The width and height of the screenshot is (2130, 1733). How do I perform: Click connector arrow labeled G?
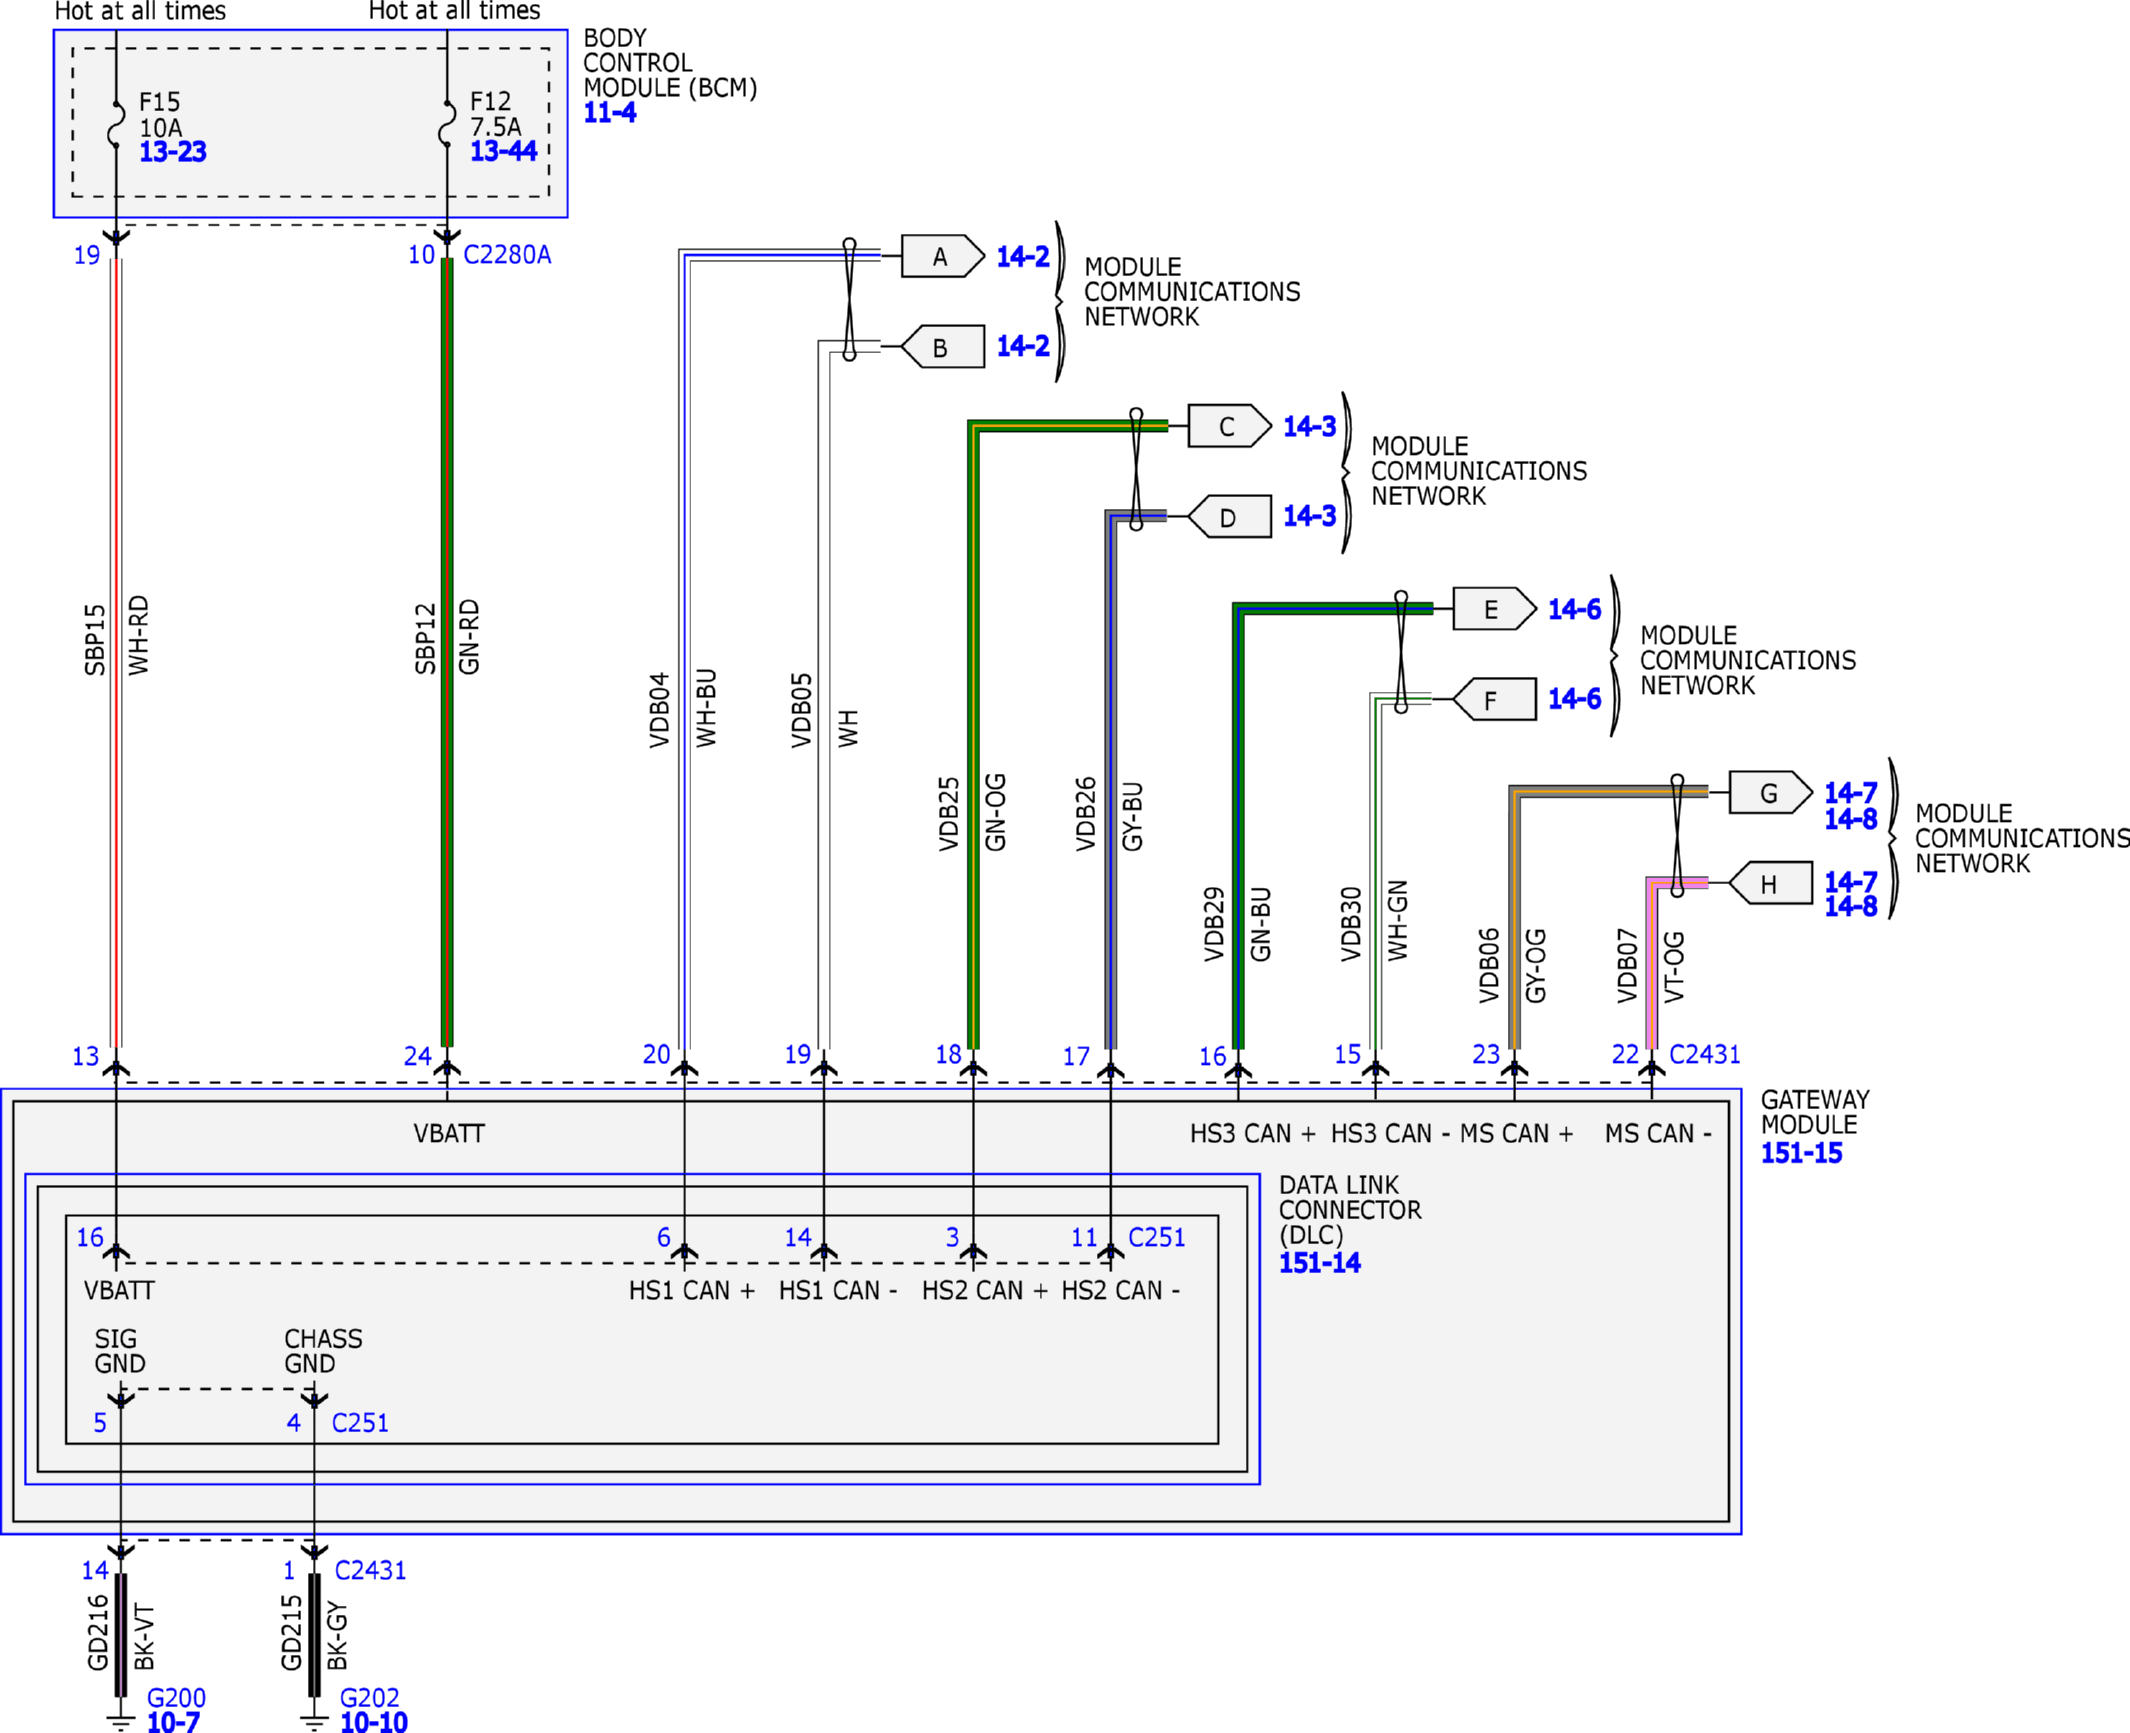tap(1769, 793)
